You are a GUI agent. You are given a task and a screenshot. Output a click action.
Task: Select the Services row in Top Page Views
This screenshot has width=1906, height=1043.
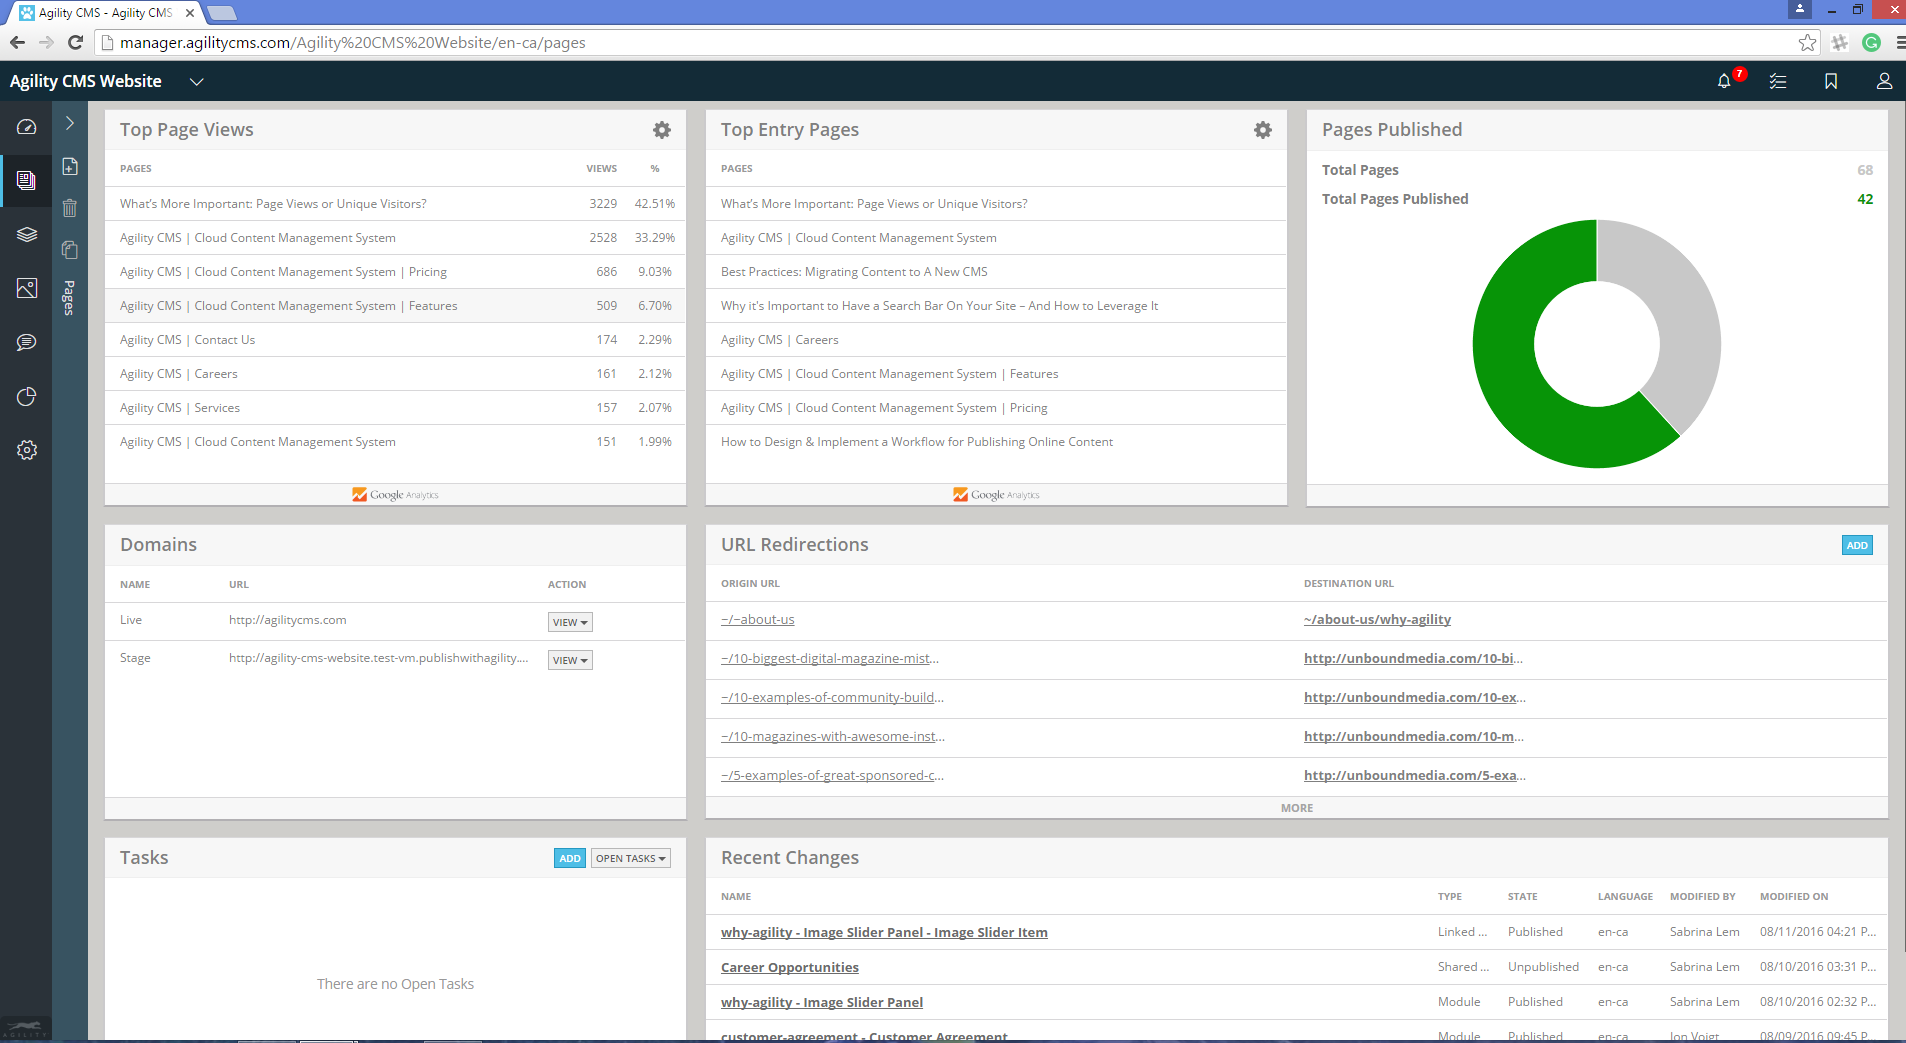click(395, 408)
